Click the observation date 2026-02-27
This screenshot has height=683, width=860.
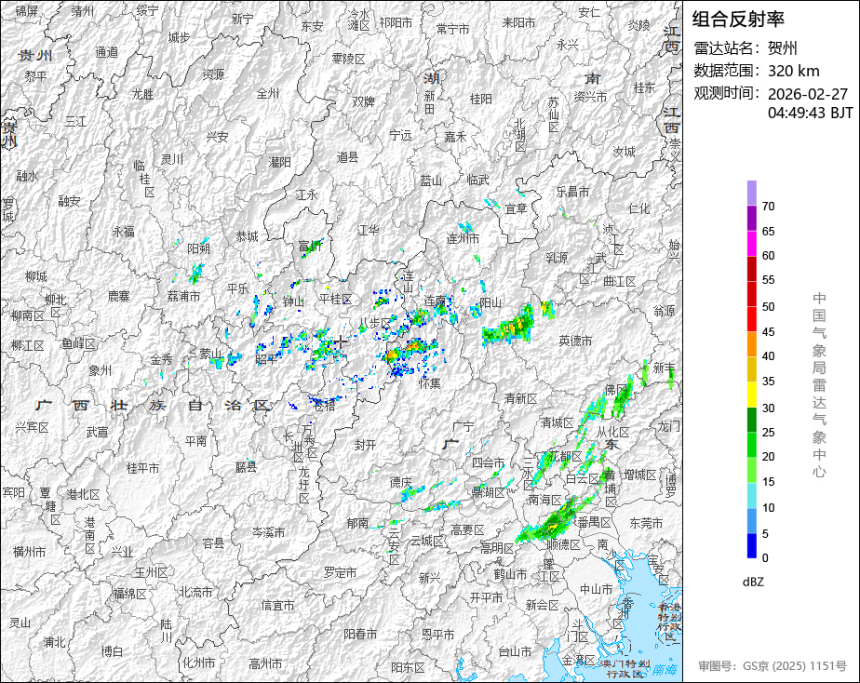click(807, 94)
